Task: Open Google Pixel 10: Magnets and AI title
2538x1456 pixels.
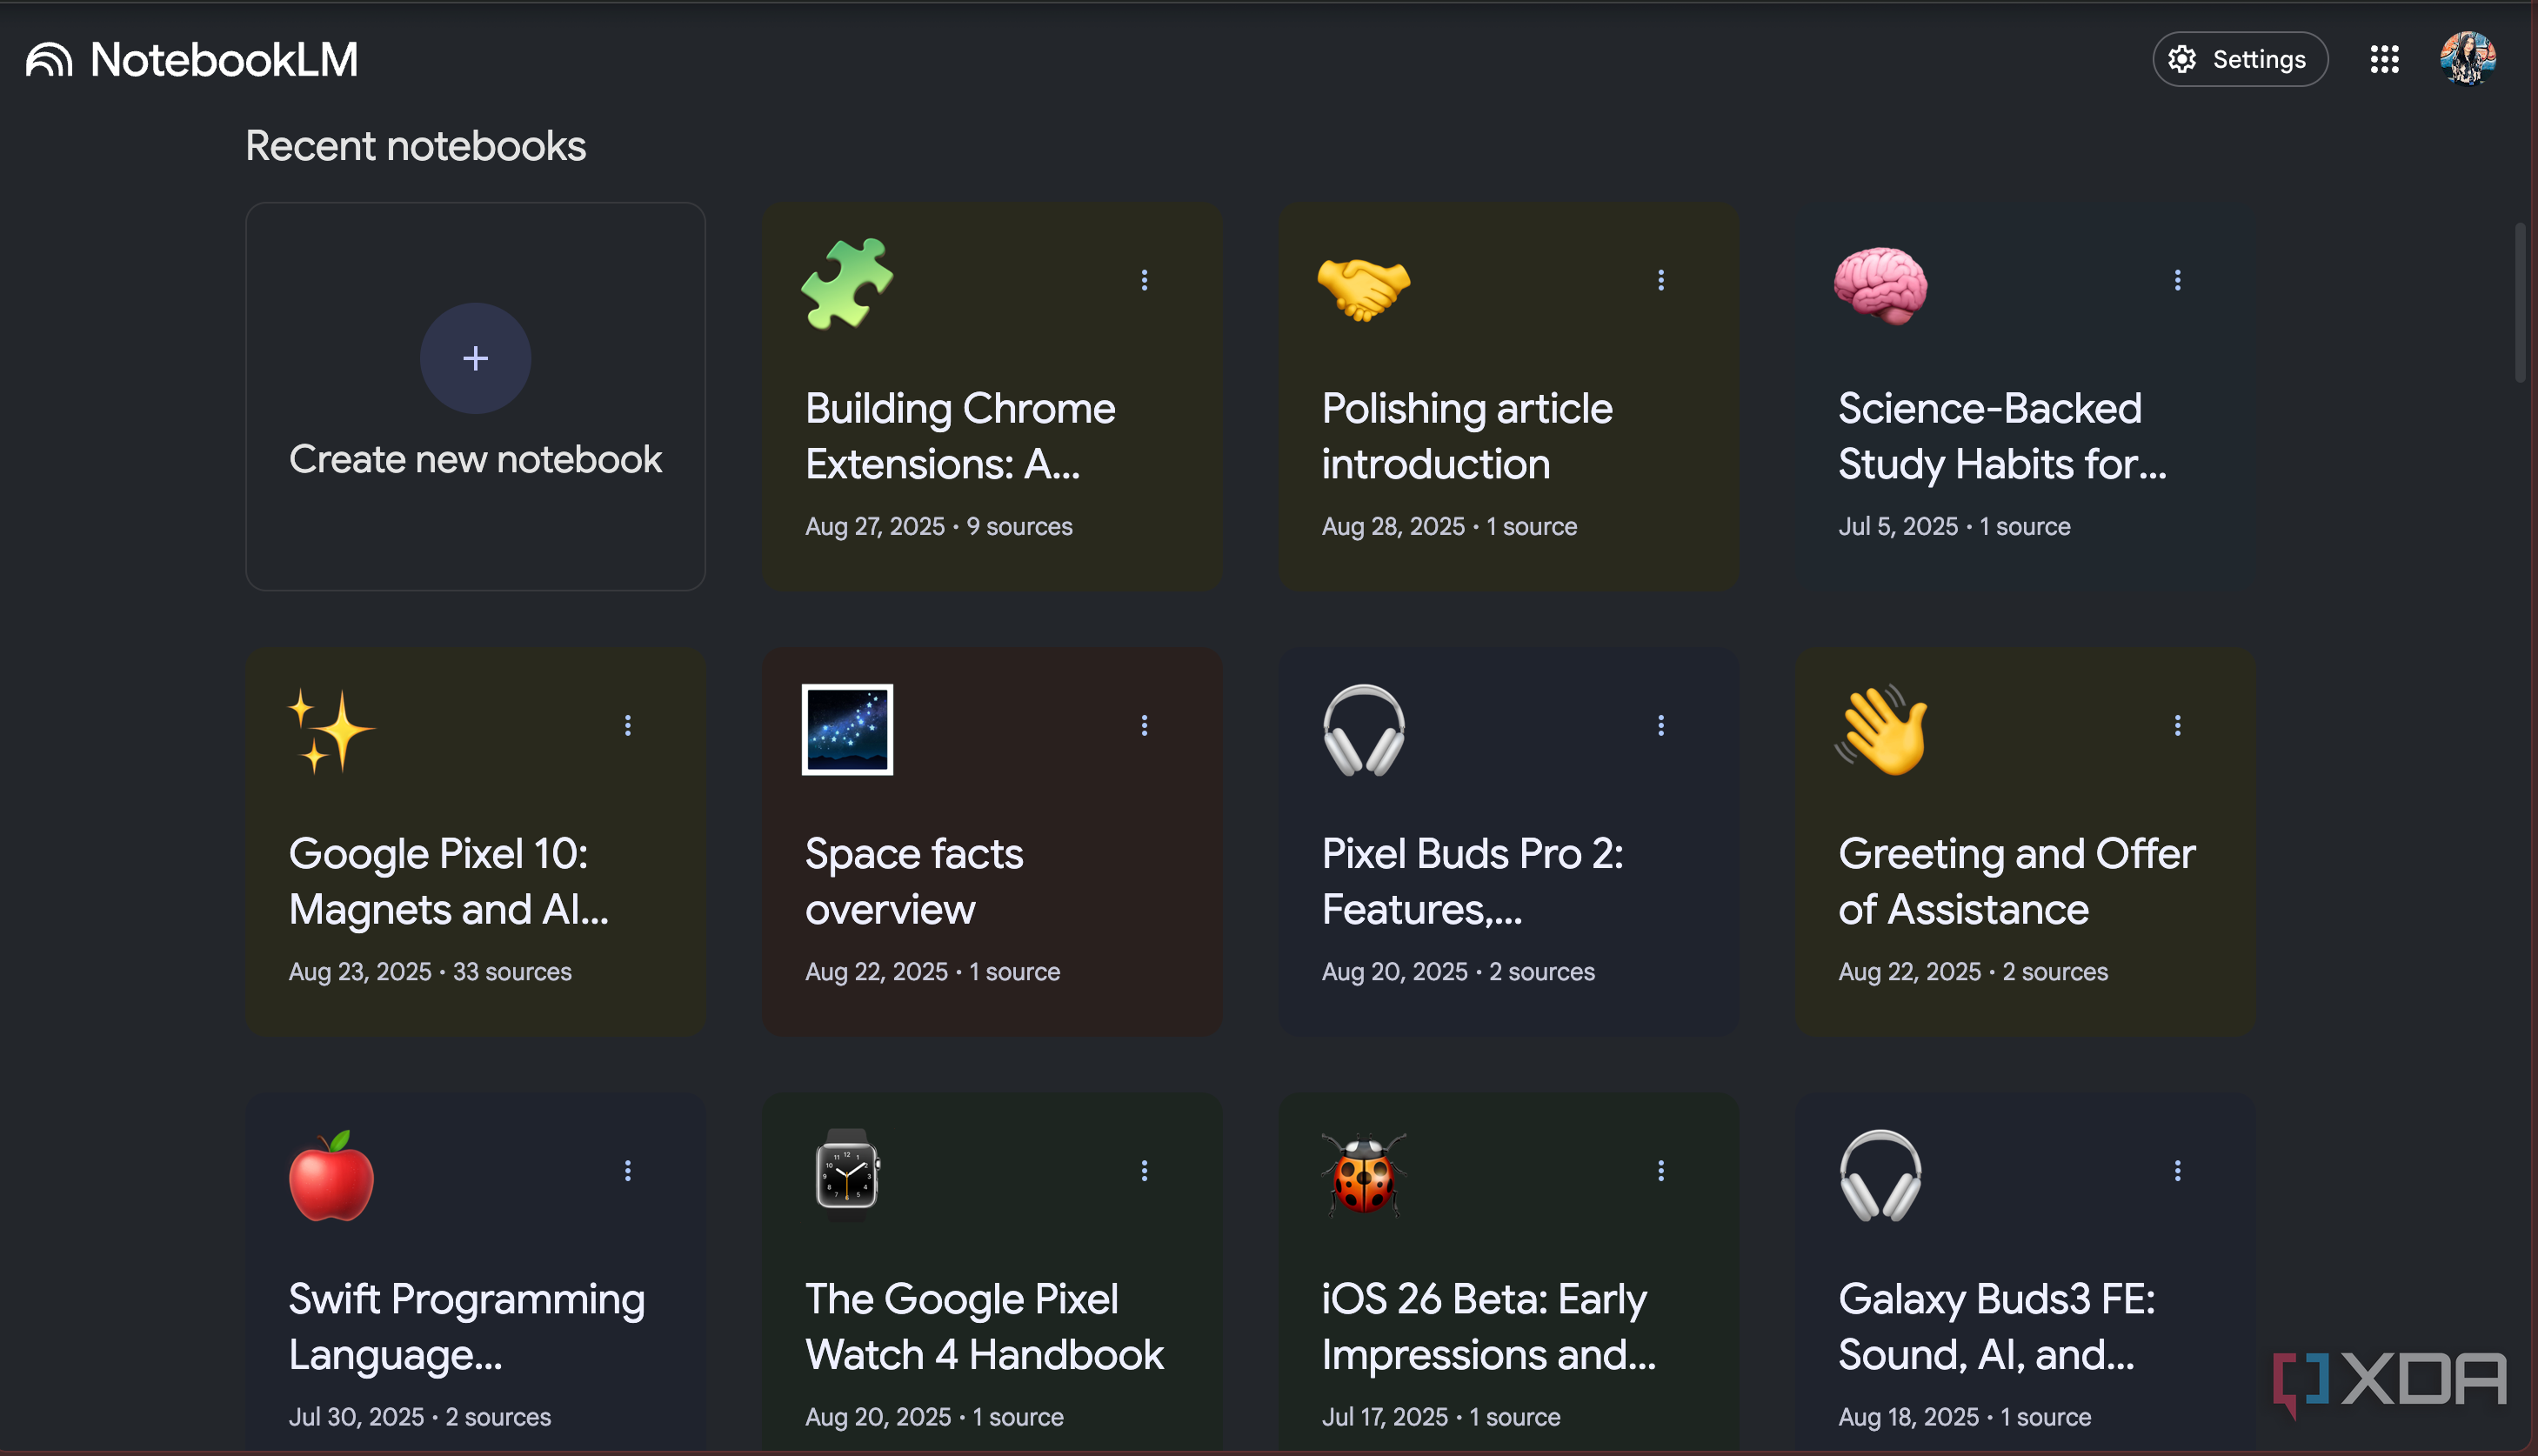Action: (448, 881)
